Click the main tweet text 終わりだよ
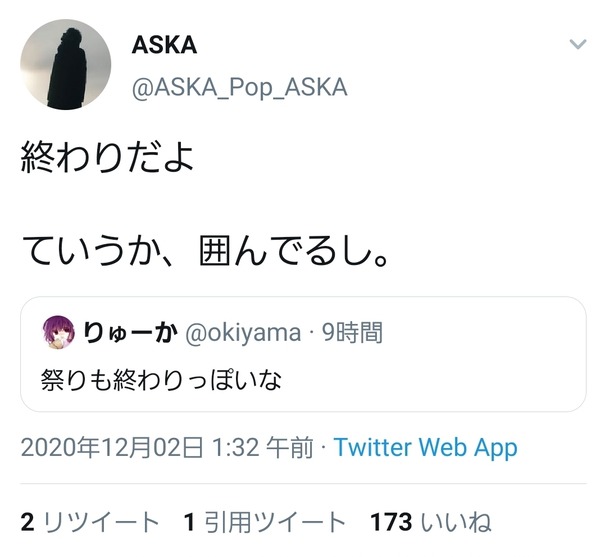 coord(107,158)
